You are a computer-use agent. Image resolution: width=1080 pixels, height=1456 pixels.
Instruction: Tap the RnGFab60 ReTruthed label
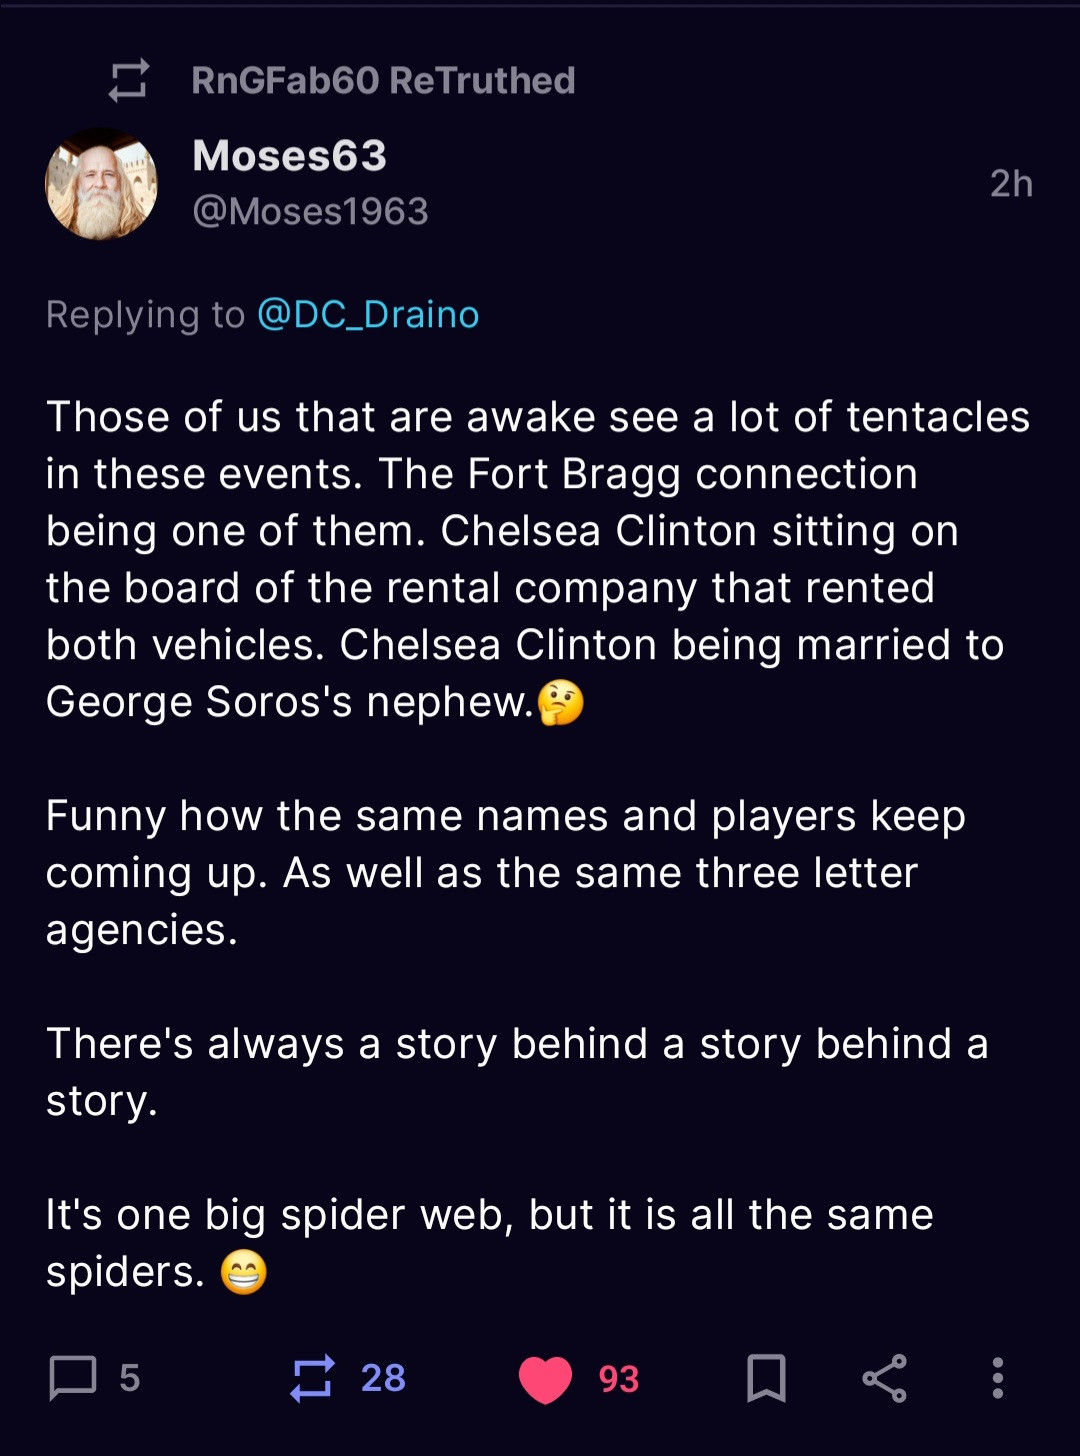(383, 81)
